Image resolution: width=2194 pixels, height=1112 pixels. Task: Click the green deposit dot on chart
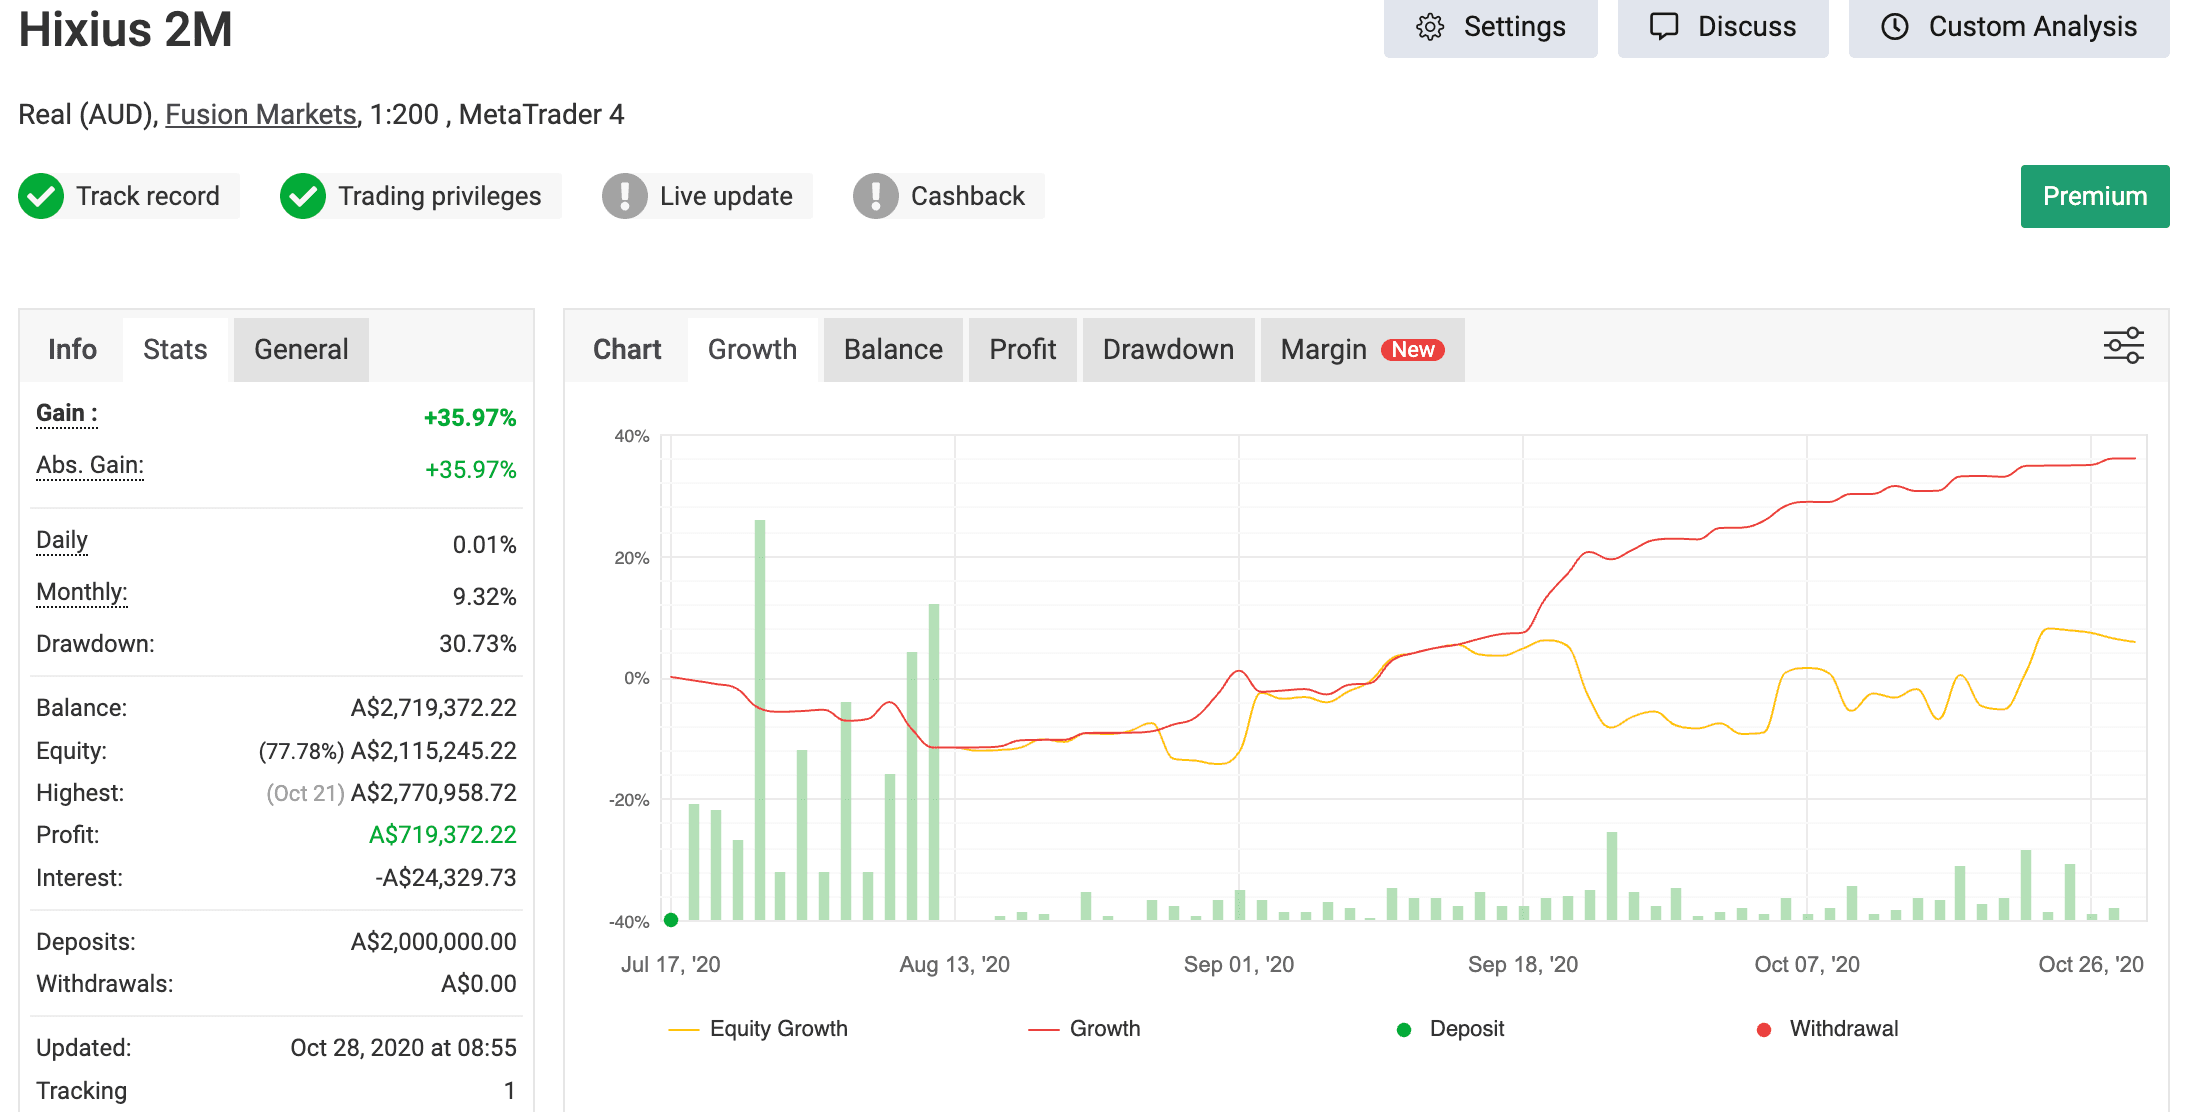pyautogui.click(x=671, y=920)
